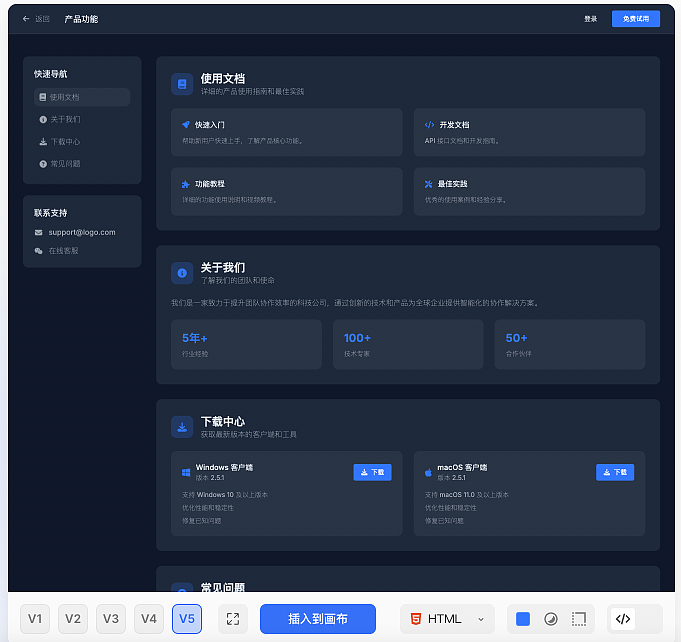Open the HTML format dropdown

click(447, 619)
